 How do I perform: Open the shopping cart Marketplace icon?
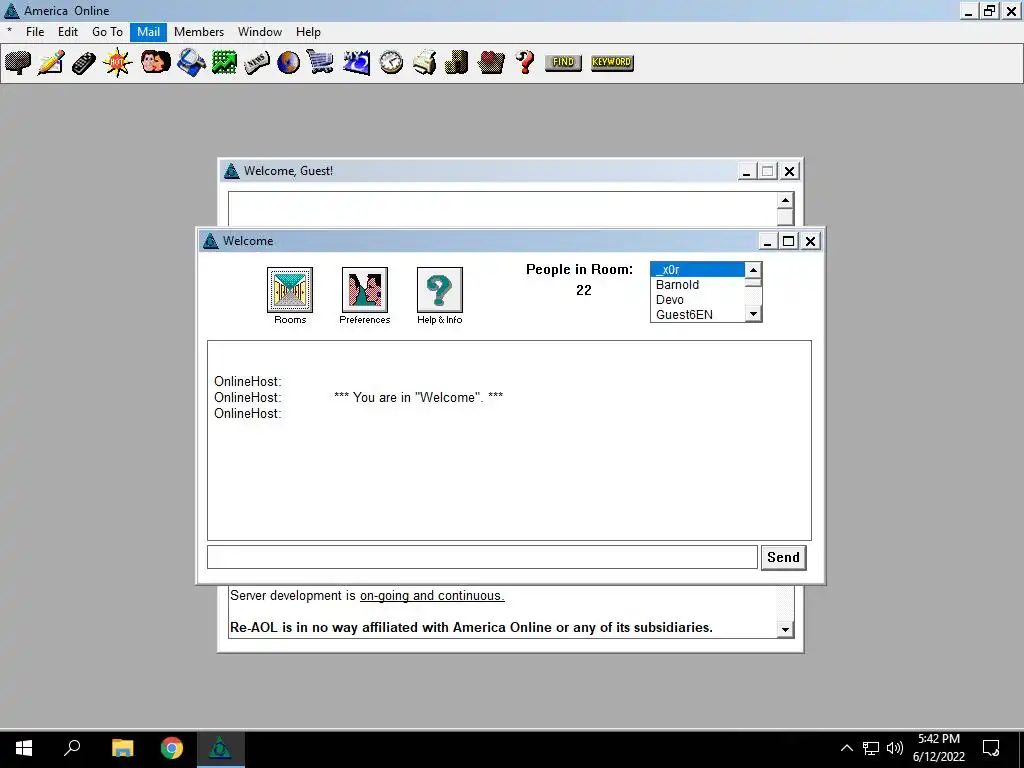click(321, 63)
